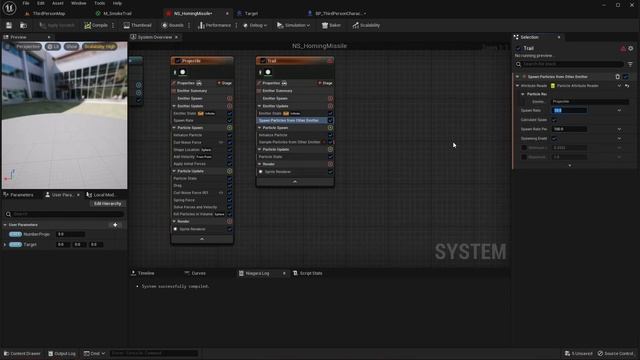Click the Lit view mode button

pos(53,47)
